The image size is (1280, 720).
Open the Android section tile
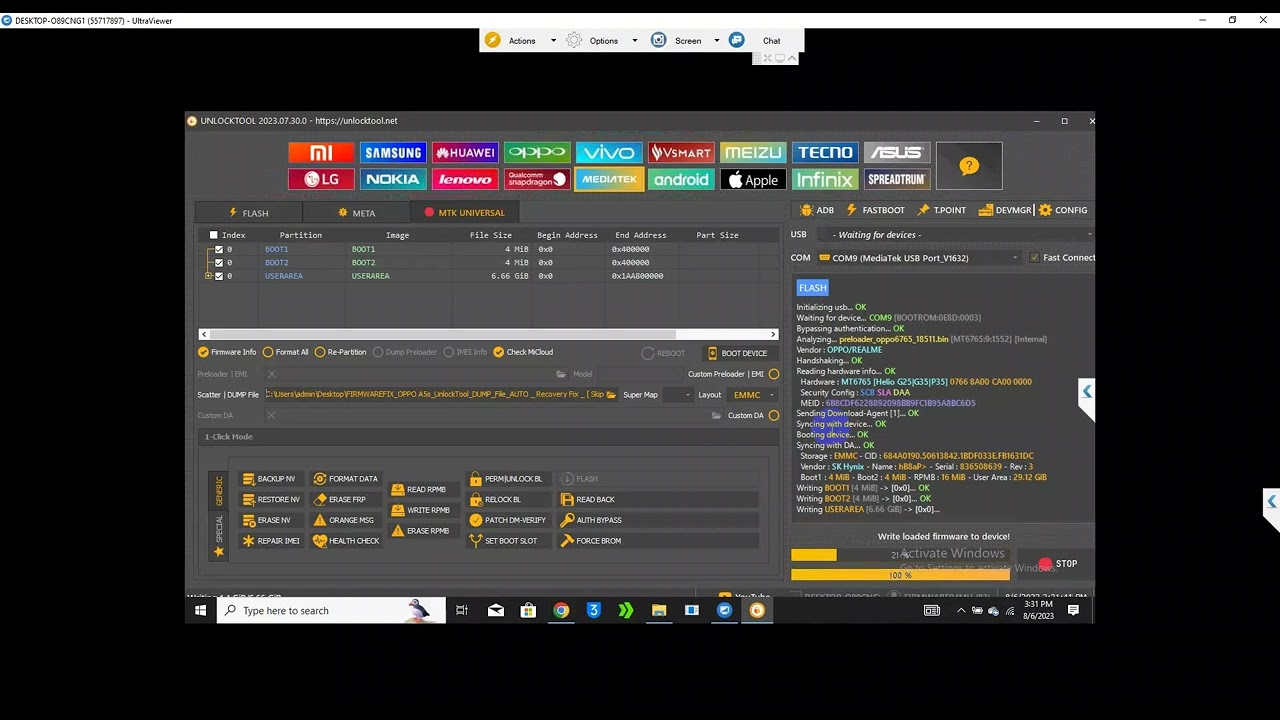pyautogui.click(x=681, y=180)
